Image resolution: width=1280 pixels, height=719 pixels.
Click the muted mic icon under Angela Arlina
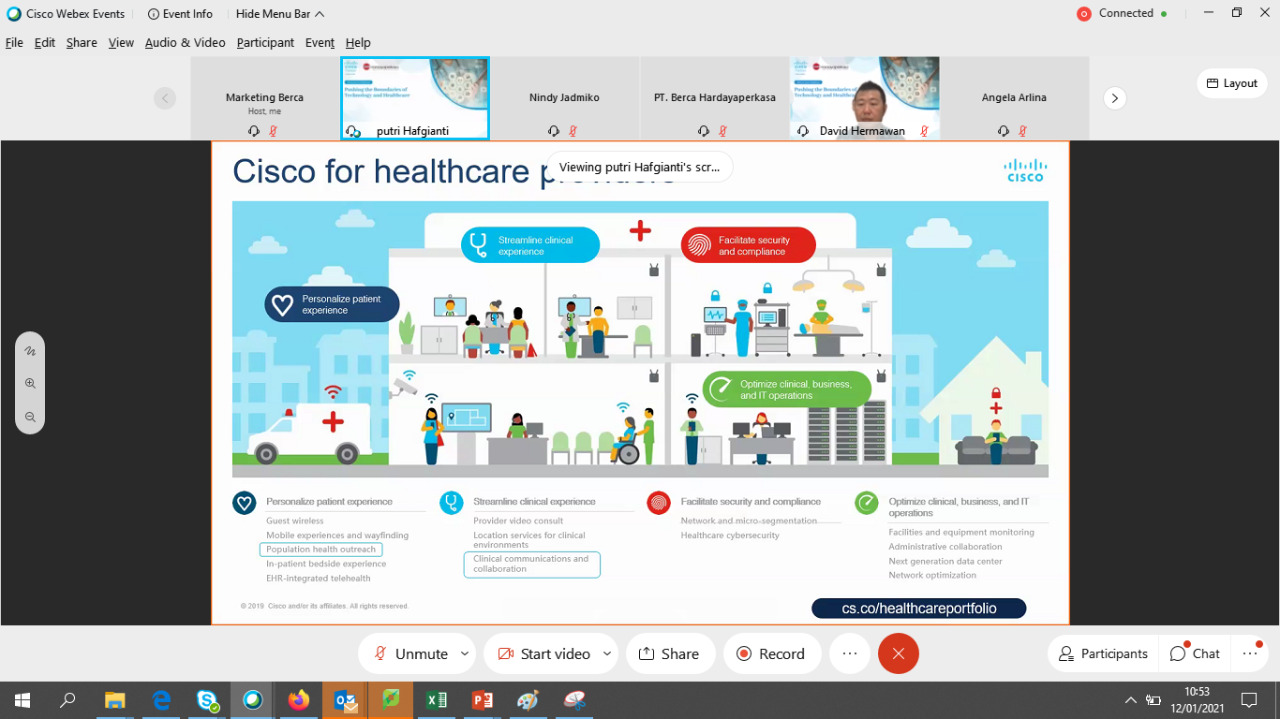click(x=1023, y=131)
